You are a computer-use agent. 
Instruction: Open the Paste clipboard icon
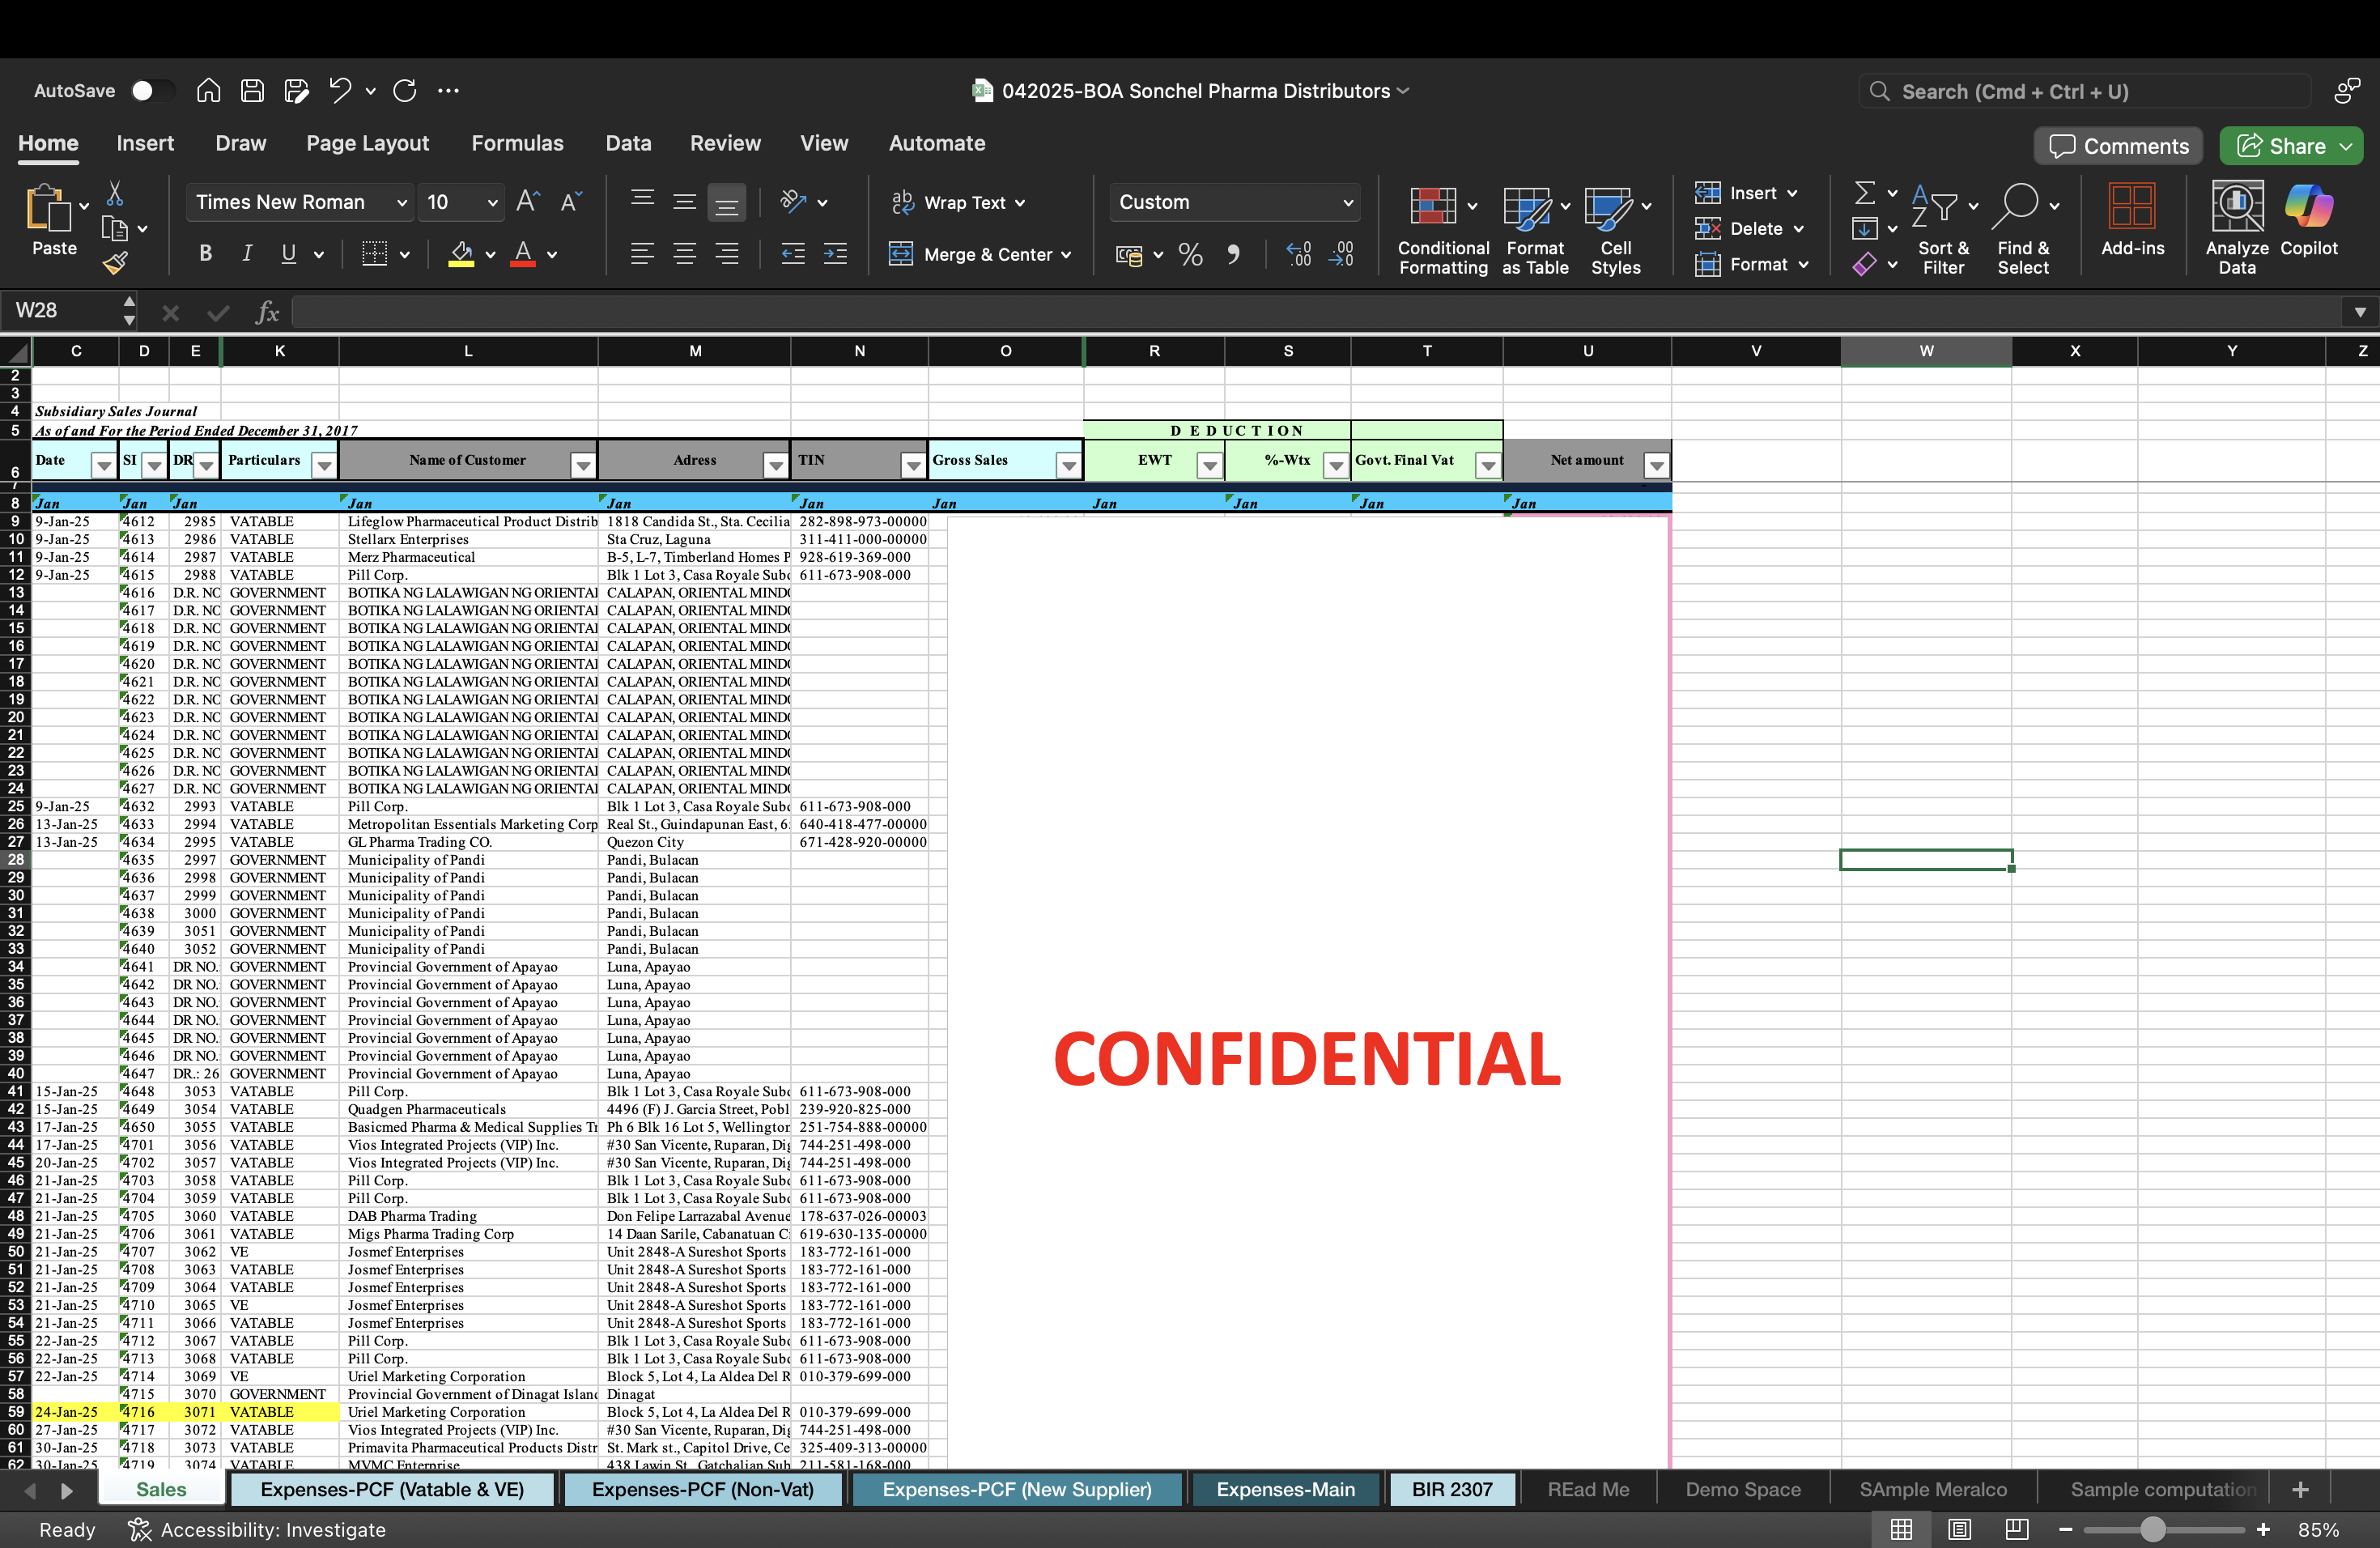(x=48, y=209)
